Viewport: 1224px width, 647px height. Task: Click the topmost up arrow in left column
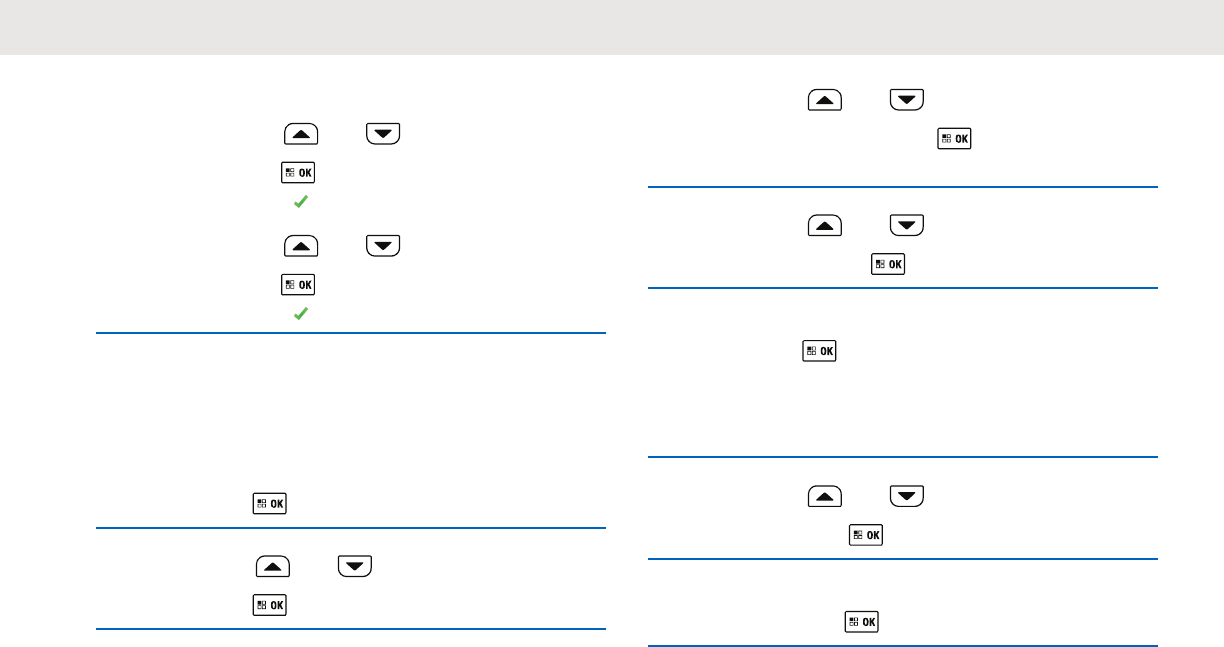(x=302, y=135)
